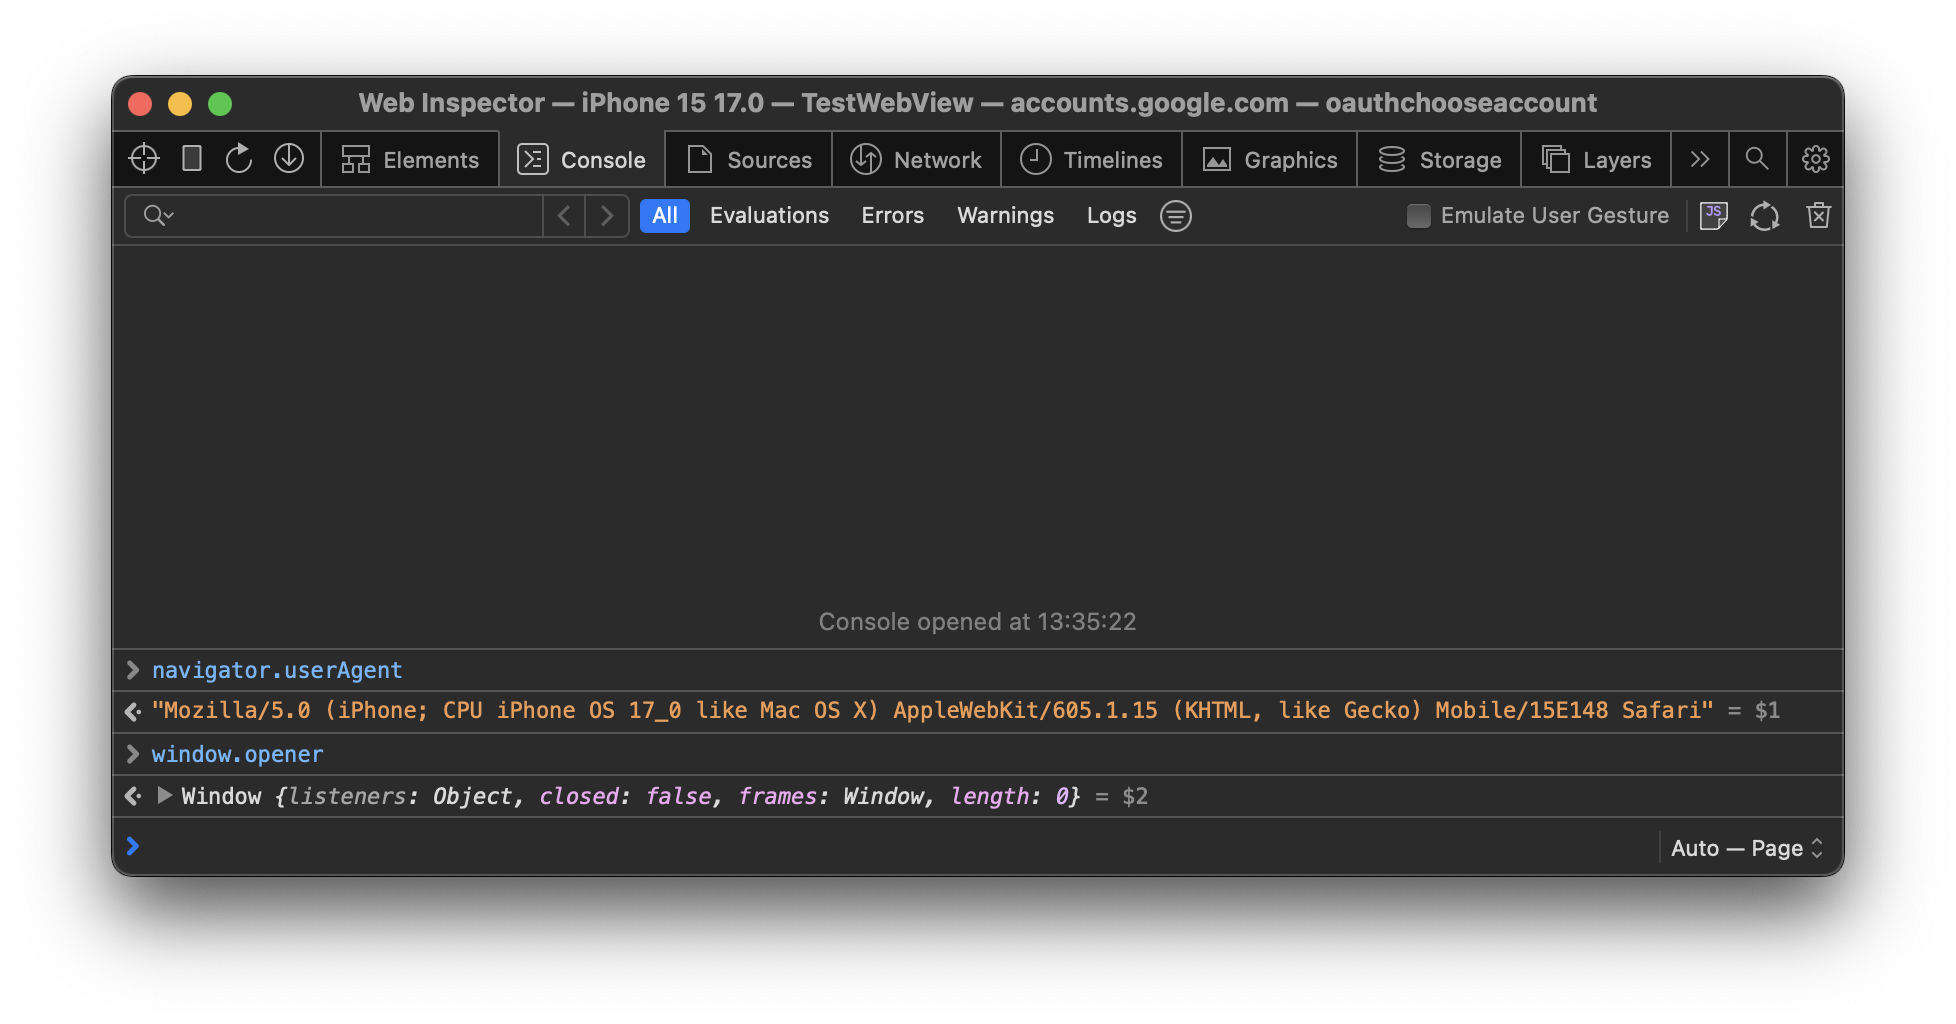Click the element selection crosshair icon
This screenshot has width=1956, height=1024.
pyautogui.click(x=144, y=159)
